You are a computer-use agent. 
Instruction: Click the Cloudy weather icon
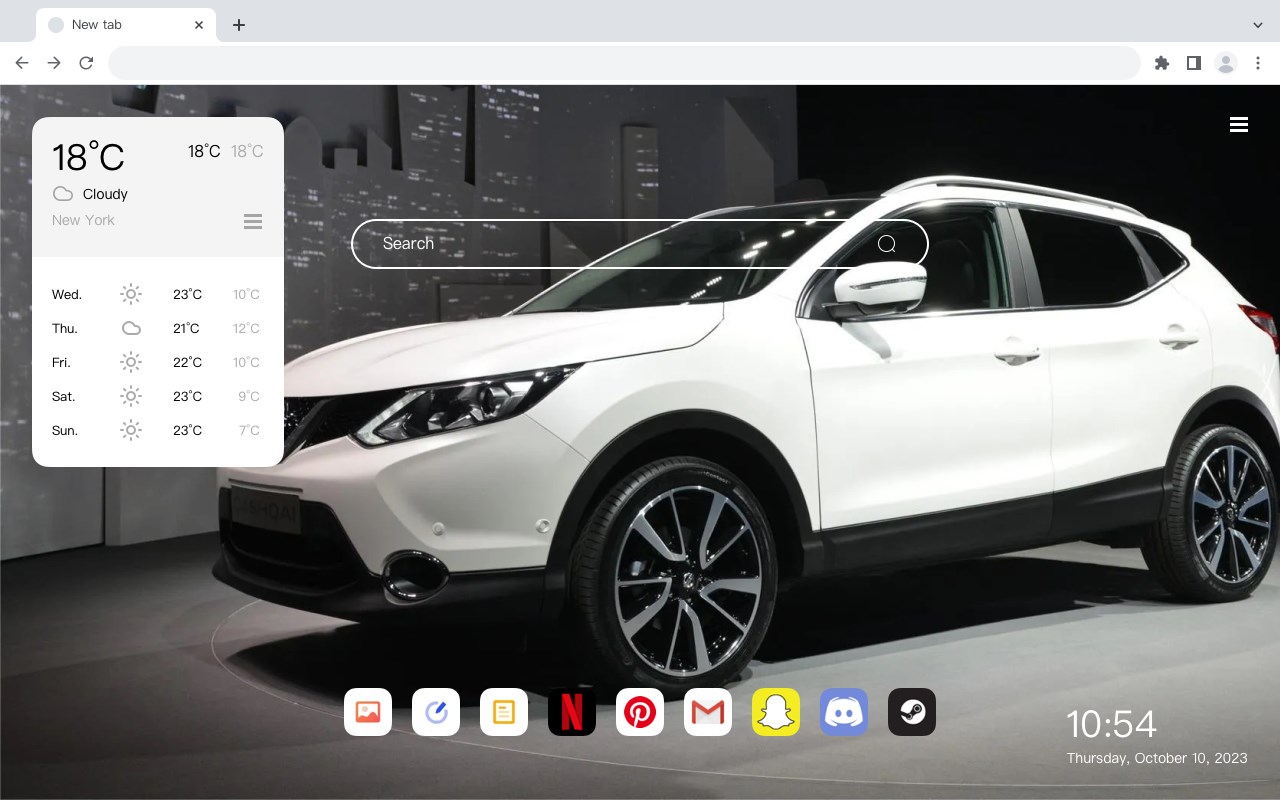pyautogui.click(x=63, y=194)
